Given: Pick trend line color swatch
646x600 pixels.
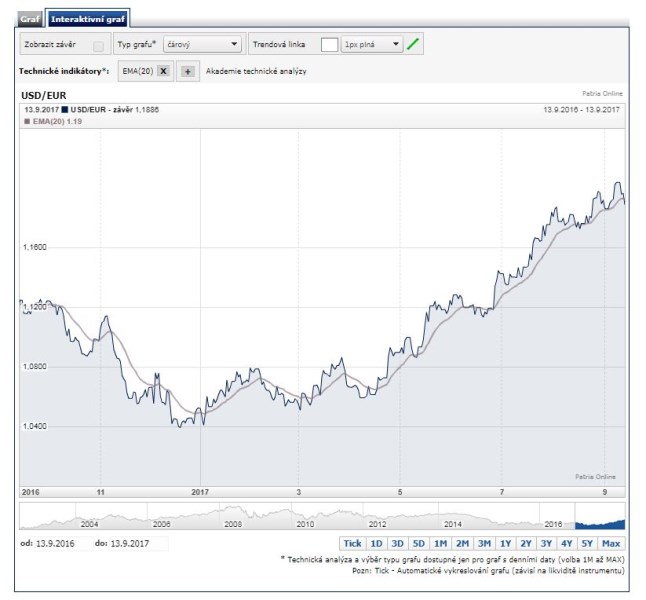Looking at the screenshot, I should coord(329,45).
